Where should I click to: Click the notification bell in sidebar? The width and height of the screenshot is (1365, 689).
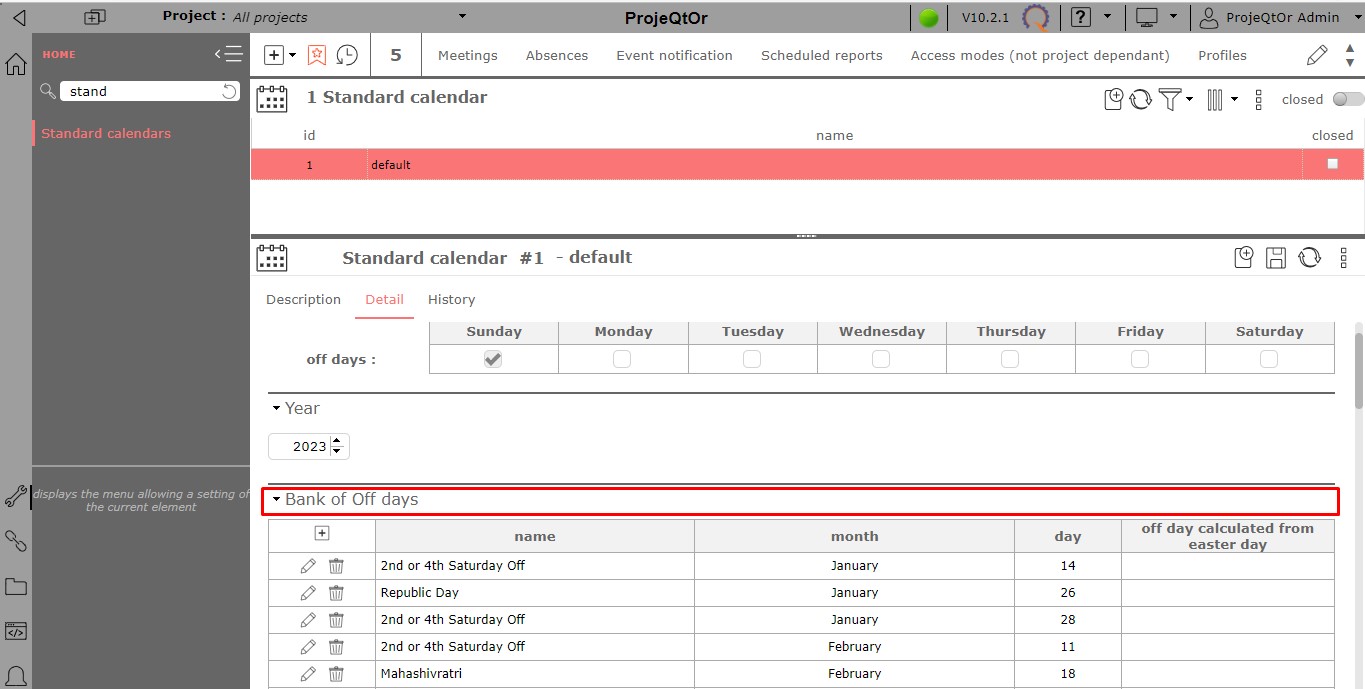[16, 677]
